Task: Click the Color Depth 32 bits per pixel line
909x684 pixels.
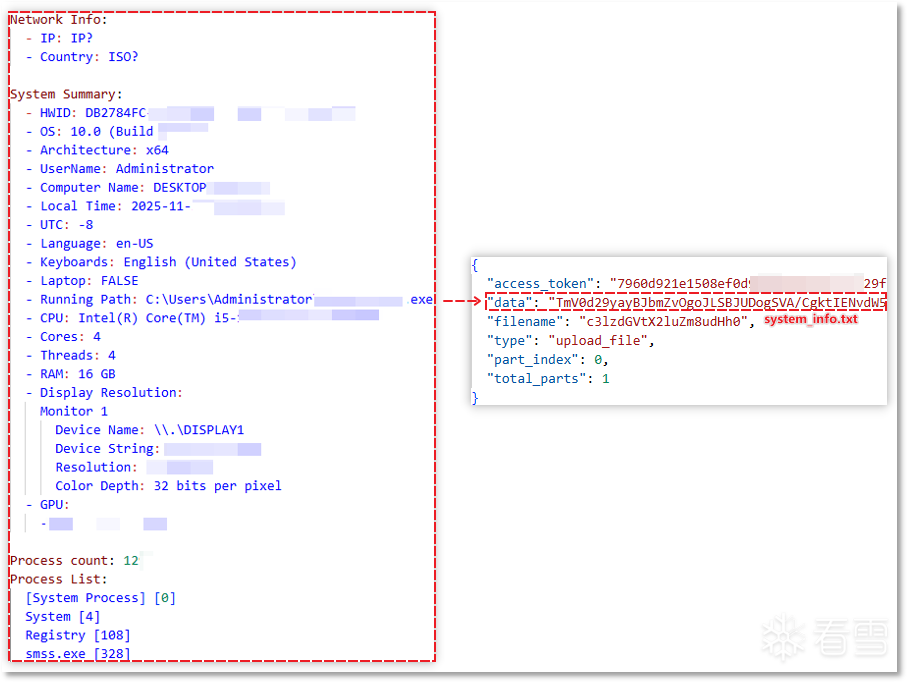Action: (168, 486)
